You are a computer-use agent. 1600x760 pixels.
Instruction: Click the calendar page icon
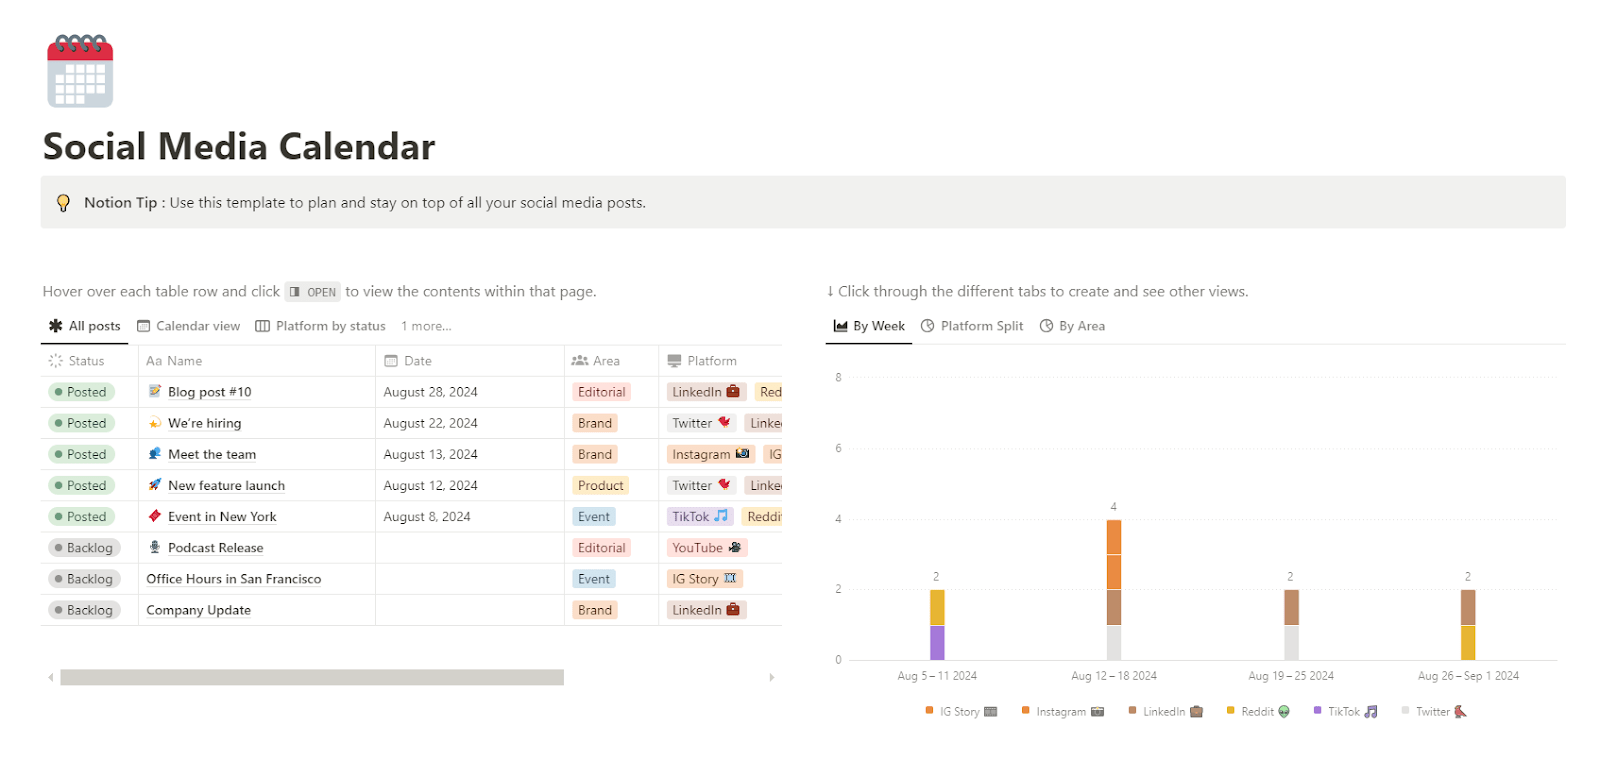pyautogui.click(x=80, y=72)
